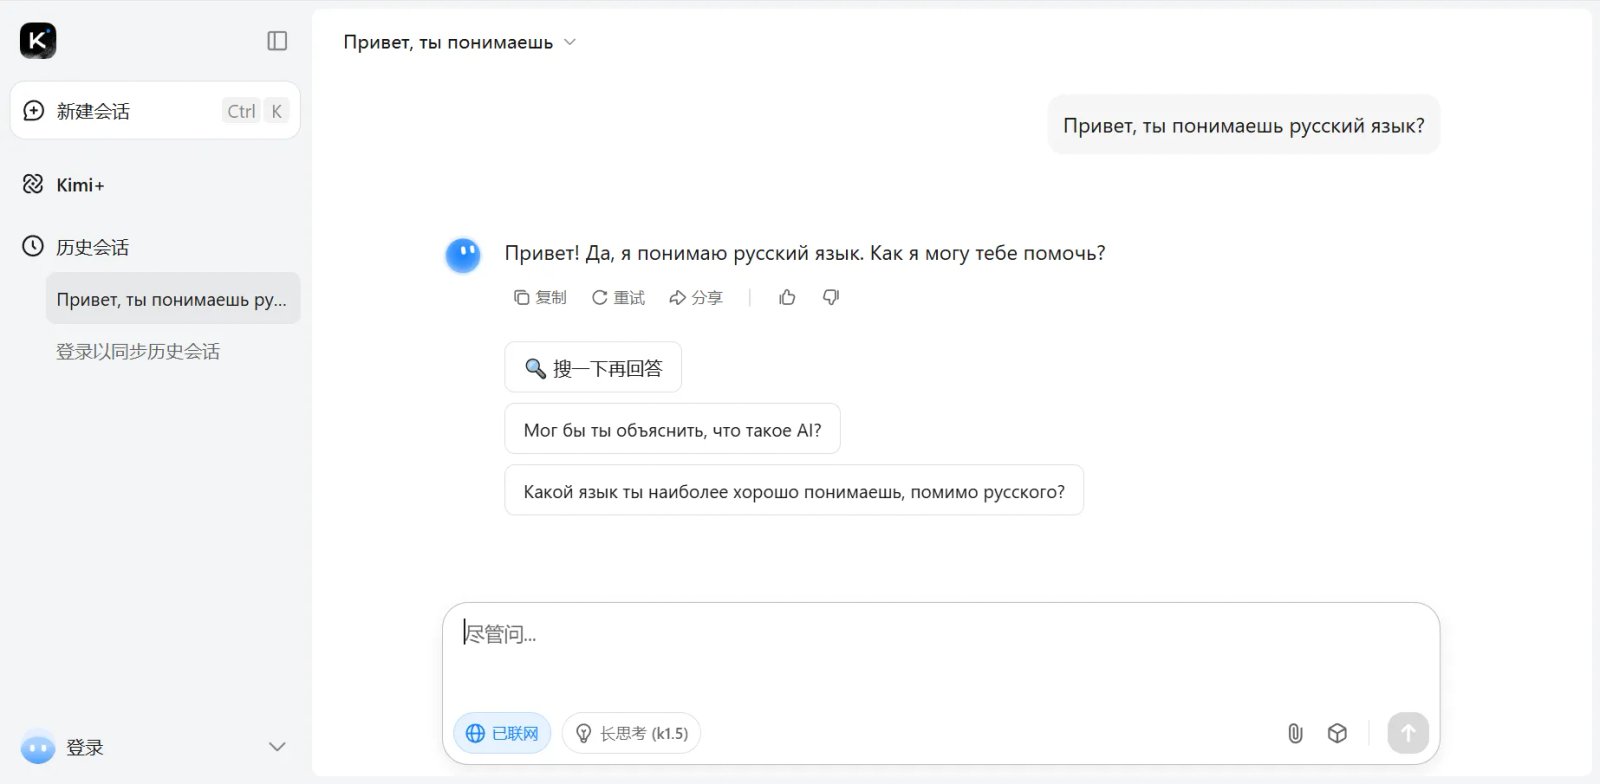Enable 长思考 (k1.5) thinking mode
The image size is (1600, 784).
click(x=631, y=733)
